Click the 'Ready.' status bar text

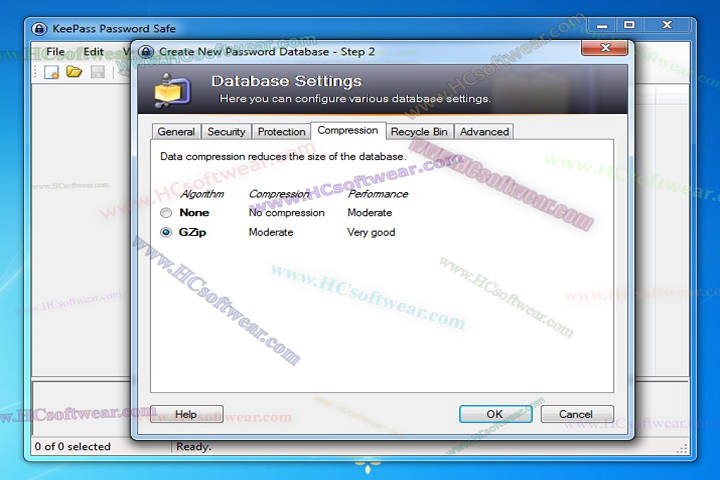point(193,446)
